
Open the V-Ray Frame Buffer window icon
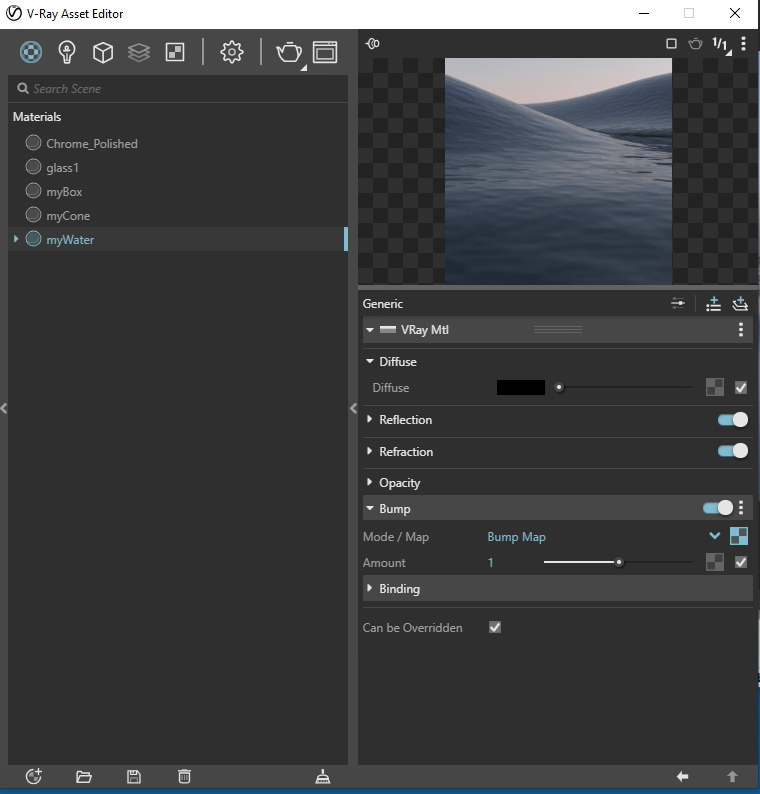point(325,52)
